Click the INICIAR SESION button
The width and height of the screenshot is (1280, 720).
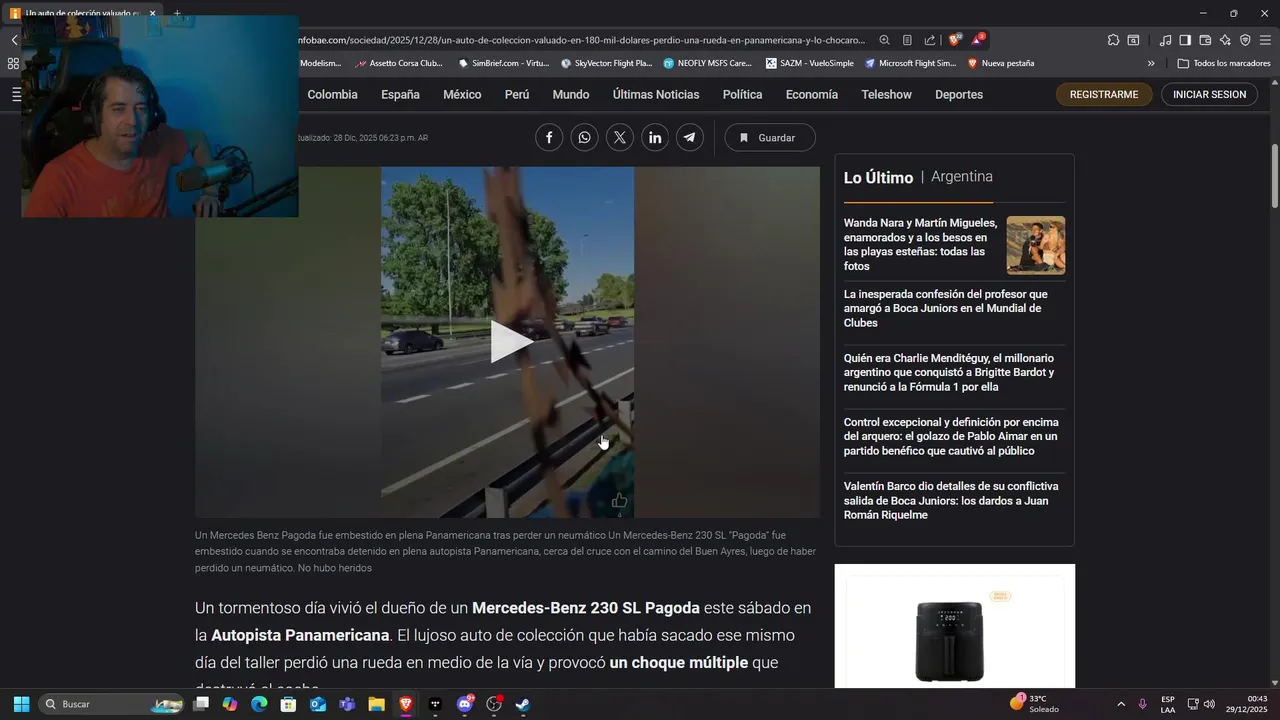point(1209,94)
